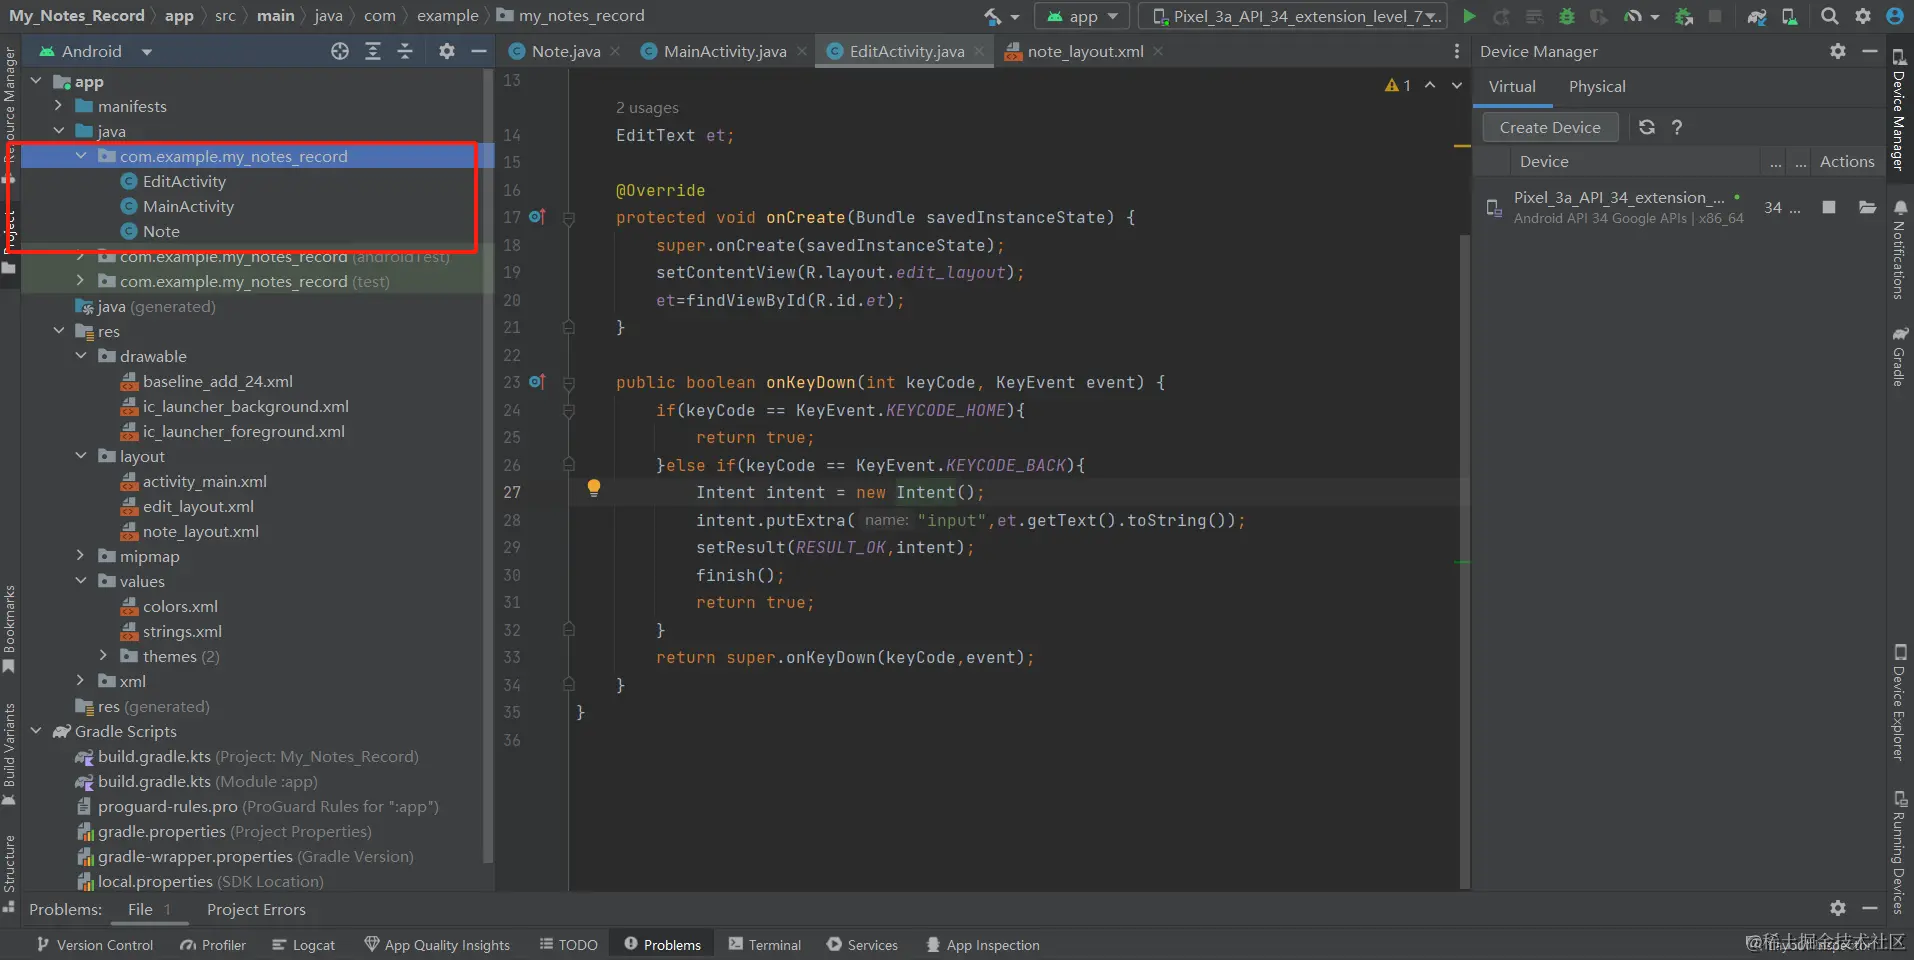Sync project with Gradle files icon
Screen dimensions: 1914x960
click(1757, 16)
